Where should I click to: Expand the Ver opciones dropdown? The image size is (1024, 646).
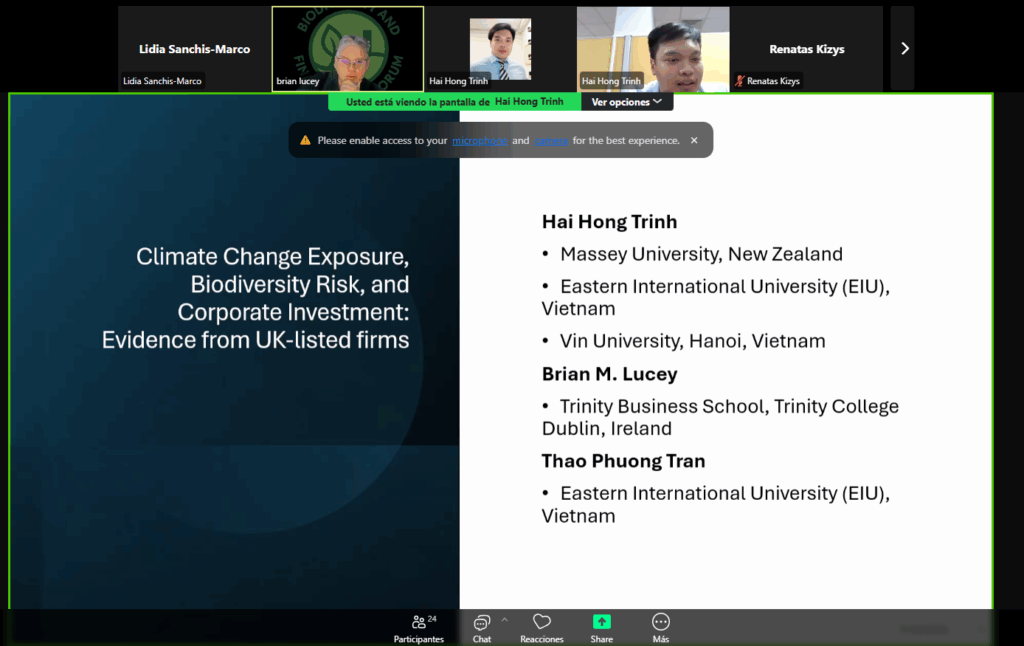(x=627, y=102)
